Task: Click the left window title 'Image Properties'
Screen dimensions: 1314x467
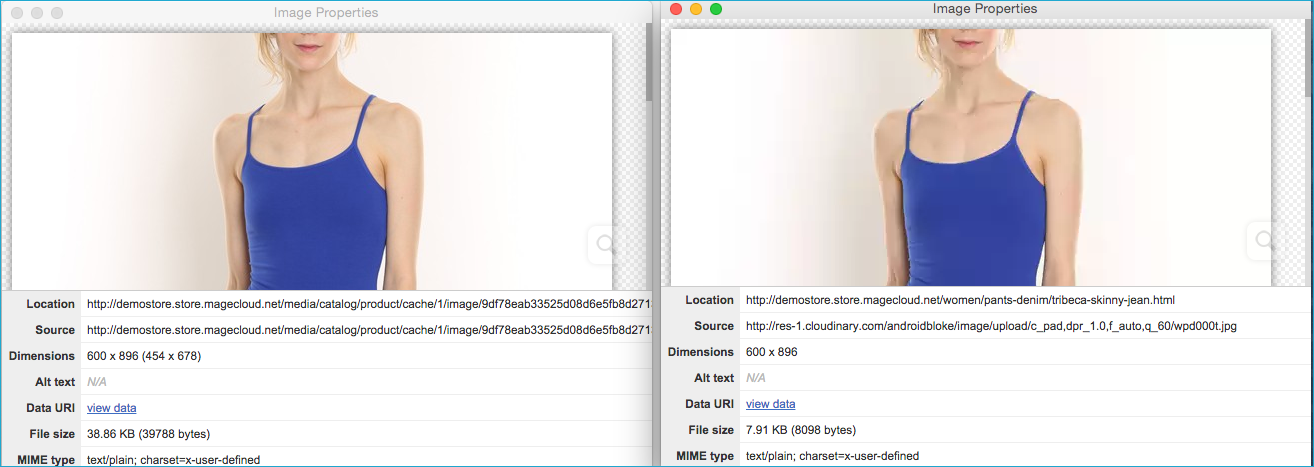Action: tap(326, 13)
